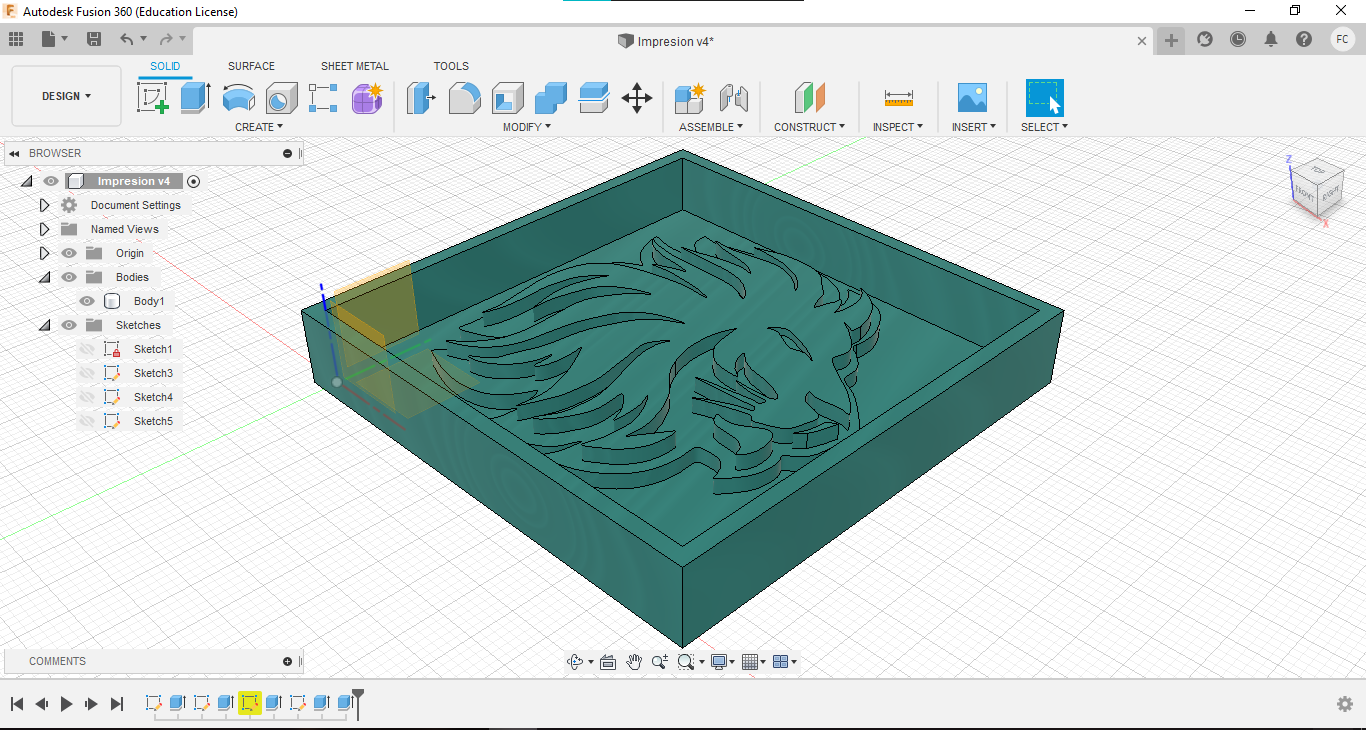1366x730 pixels.
Task: Select the Create Sketch tool
Action: click(152, 98)
